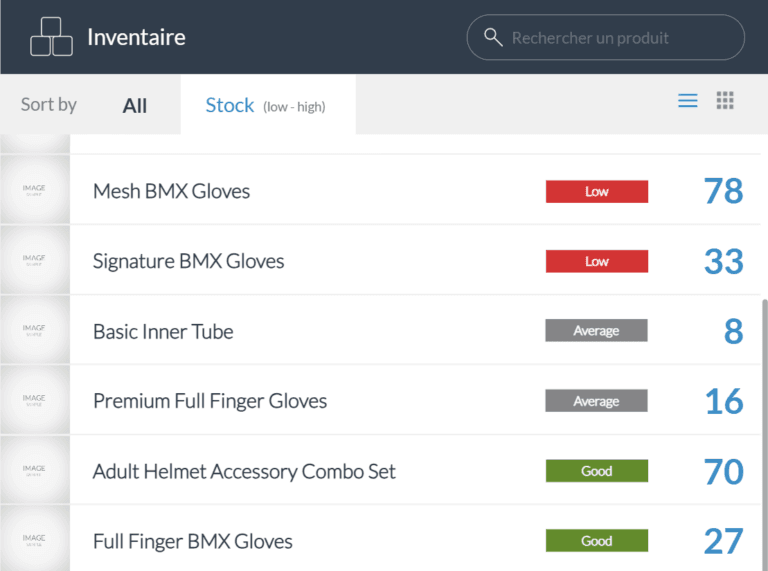Open the Basic Inner Tube product
The height and width of the screenshot is (571, 768).
pos(163,331)
